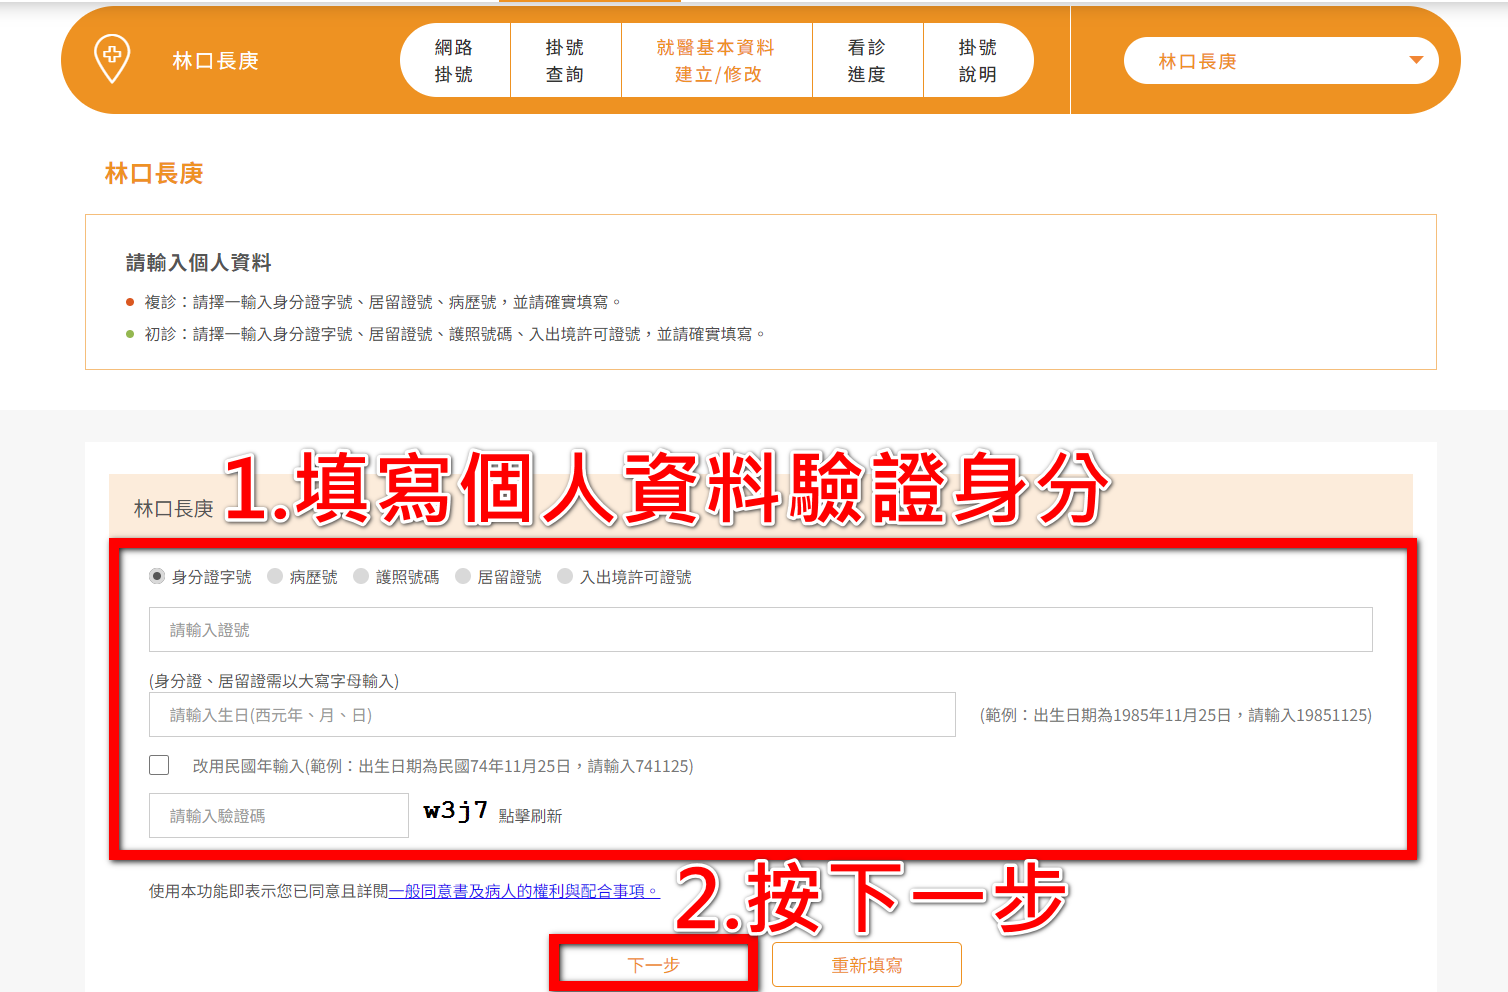Click the 範例 19851125 birthday hint
Viewport: 1508px width, 992px height.
(1176, 715)
